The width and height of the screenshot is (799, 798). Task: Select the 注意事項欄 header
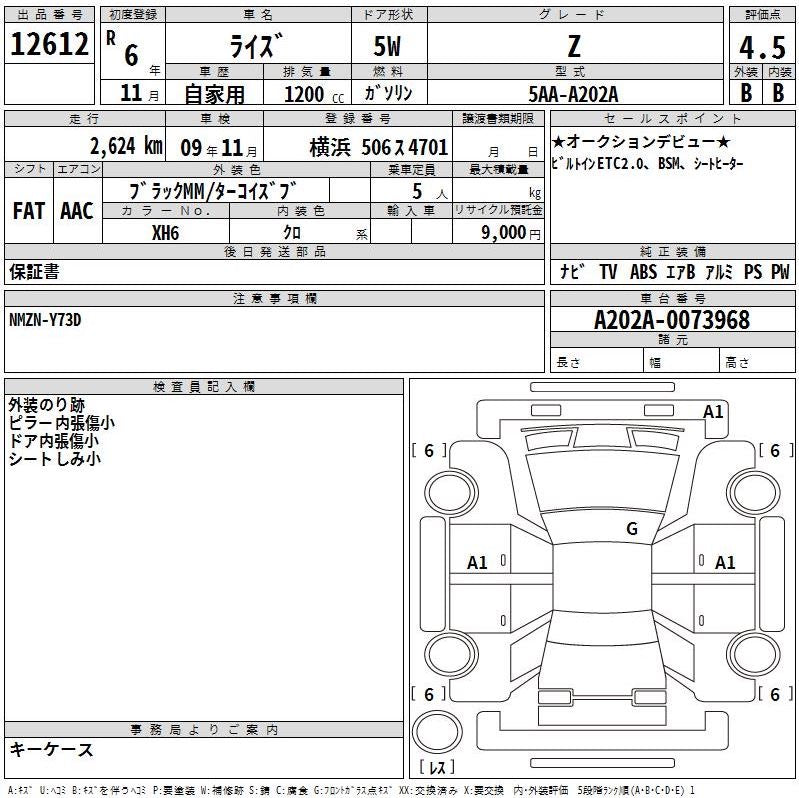pyautogui.click(x=274, y=299)
